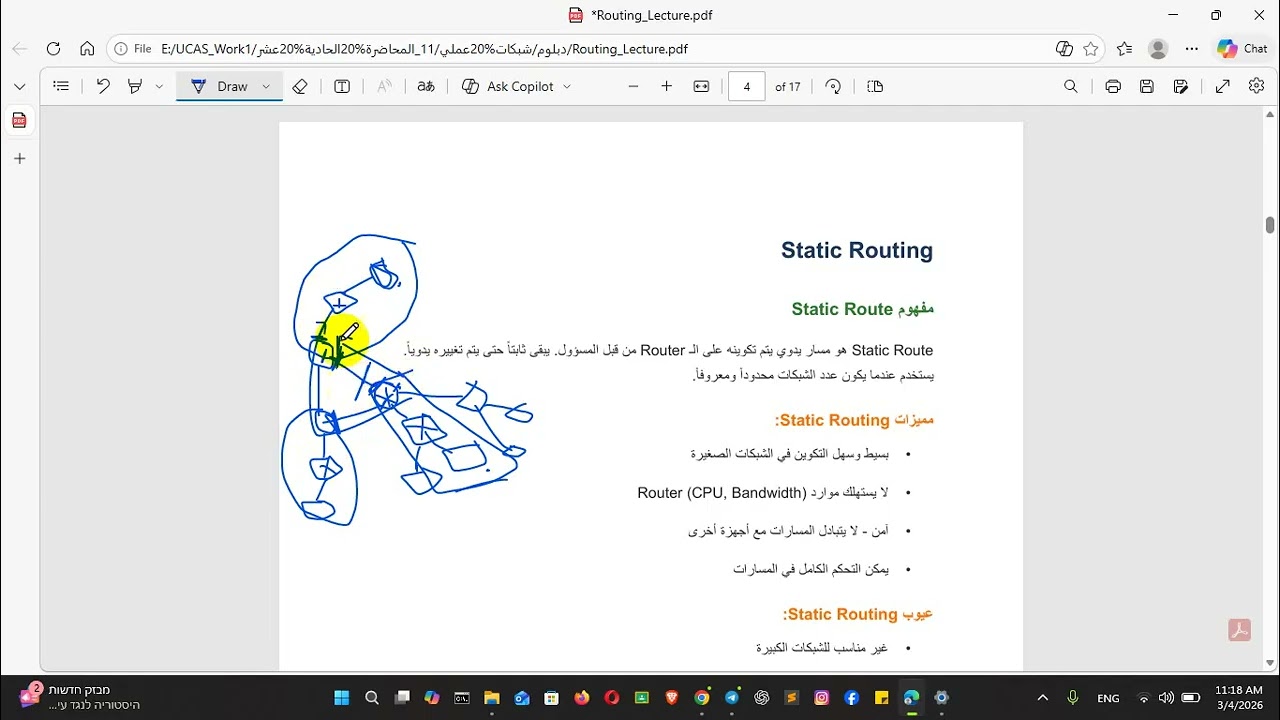Open Windows taskbar search
Image resolution: width=1280 pixels, height=720 pixels.
(x=372, y=697)
